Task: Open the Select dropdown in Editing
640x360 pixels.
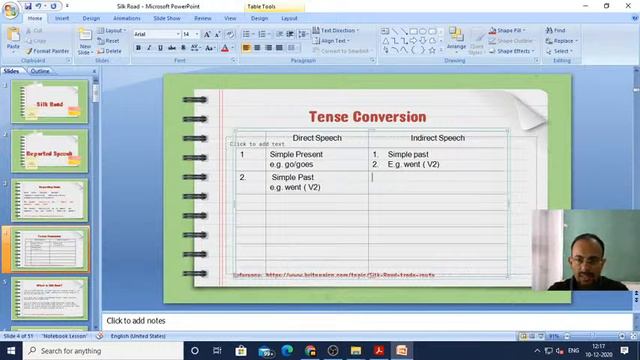Action: point(559,51)
